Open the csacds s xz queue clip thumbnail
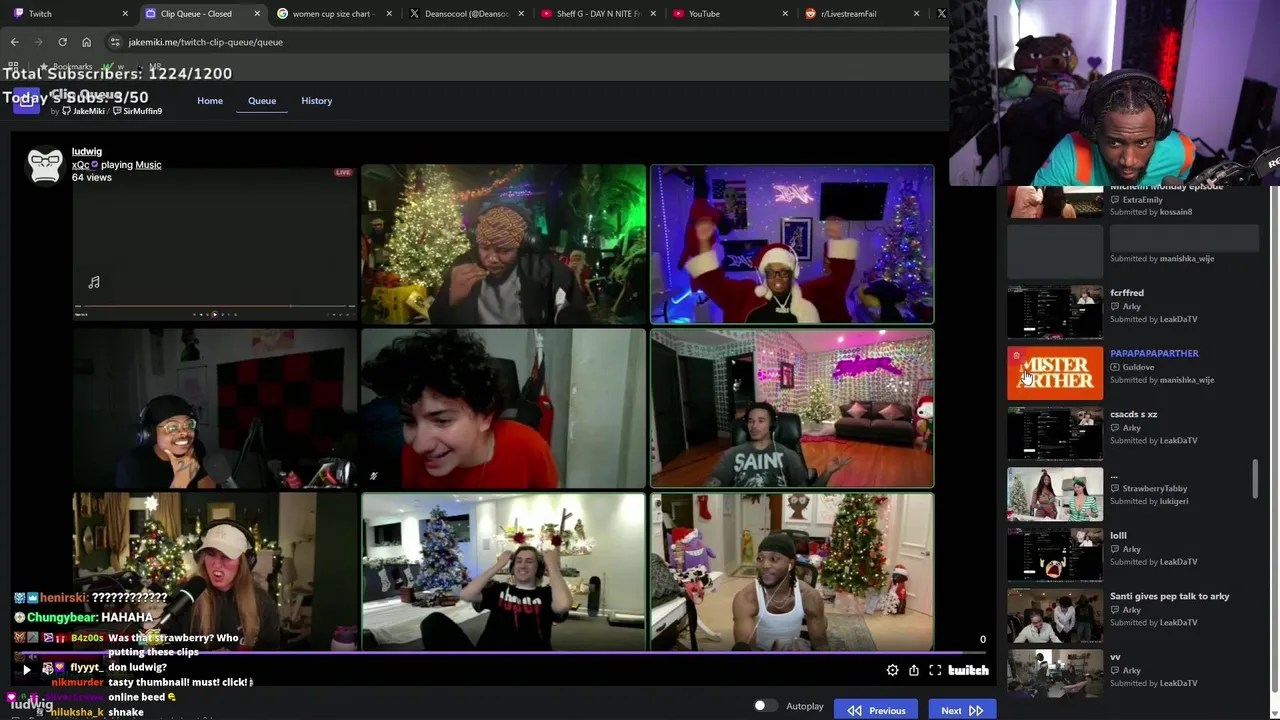The height and width of the screenshot is (720, 1280). [x=1055, y=434]
